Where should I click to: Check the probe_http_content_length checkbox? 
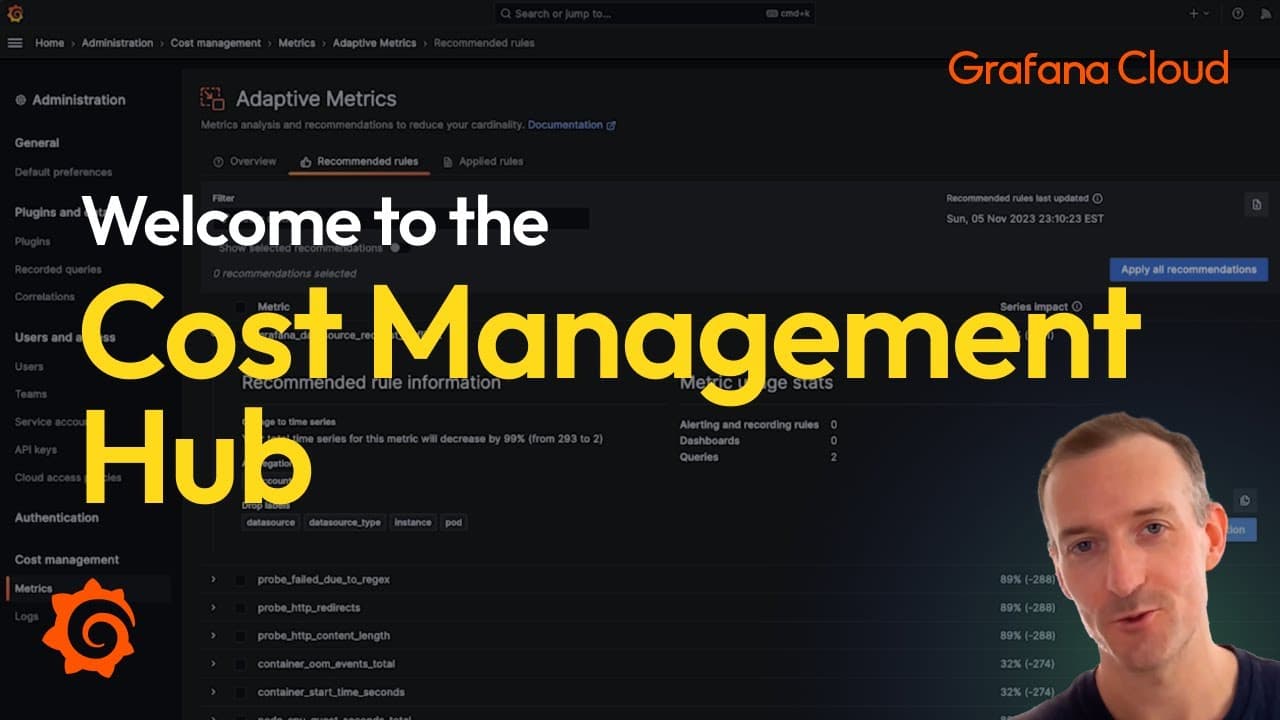click(x=240, y=635)
